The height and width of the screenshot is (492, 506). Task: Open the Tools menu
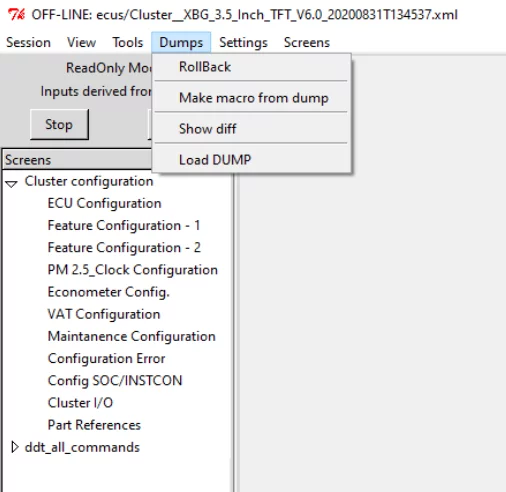128,42
